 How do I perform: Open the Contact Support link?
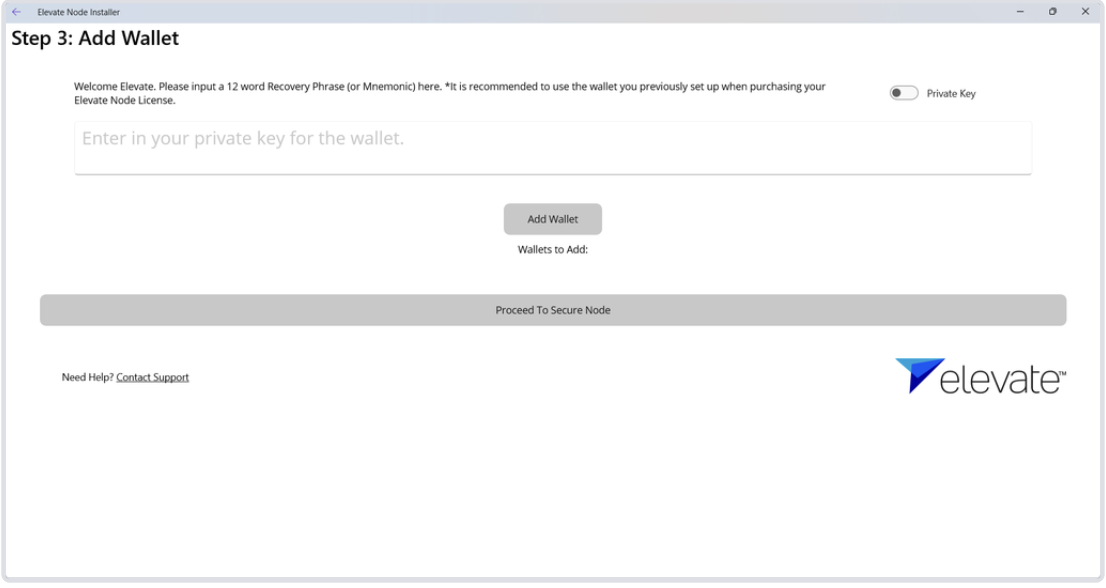(x=152, y=377)
